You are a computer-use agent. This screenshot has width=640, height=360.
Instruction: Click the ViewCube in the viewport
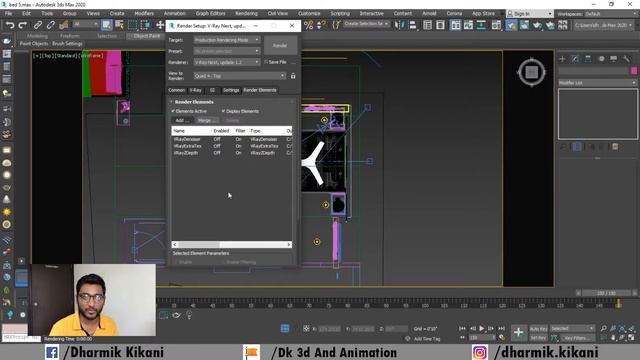(531, 73)
